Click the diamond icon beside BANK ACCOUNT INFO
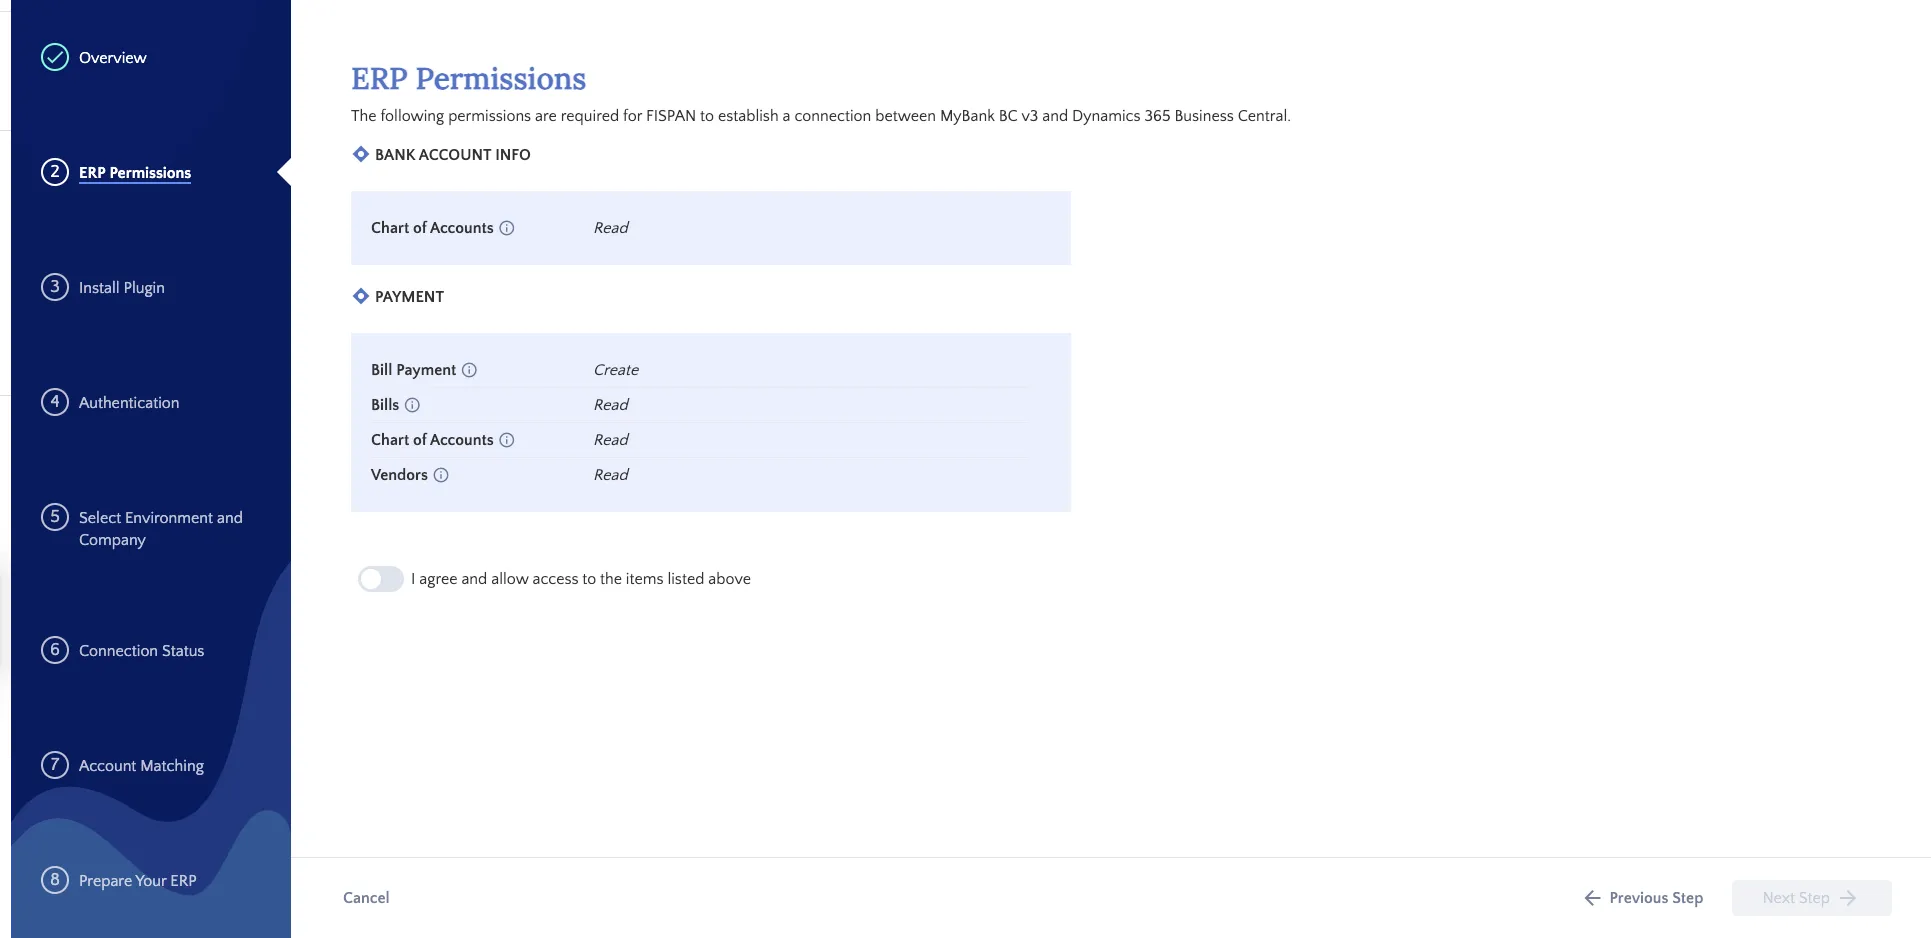The width and height of the screenshot is (1931, 938). pyautogui.click(x=361, y=154)
